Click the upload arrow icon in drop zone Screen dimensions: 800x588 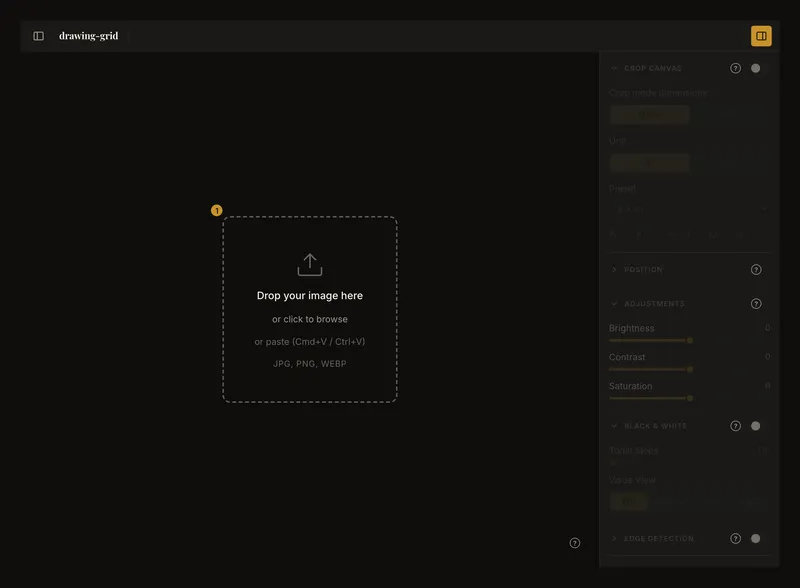(310, 264)
